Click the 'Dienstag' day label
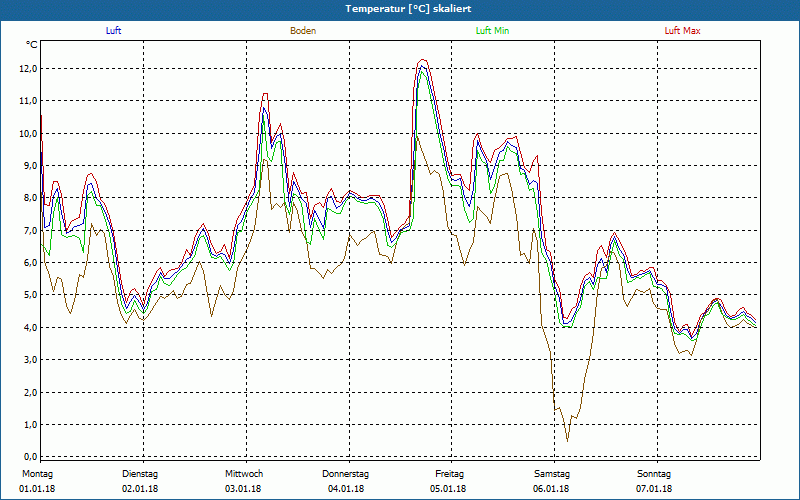Image resolution: width=800 pixels, height=500 pixels. pos(140,474)
